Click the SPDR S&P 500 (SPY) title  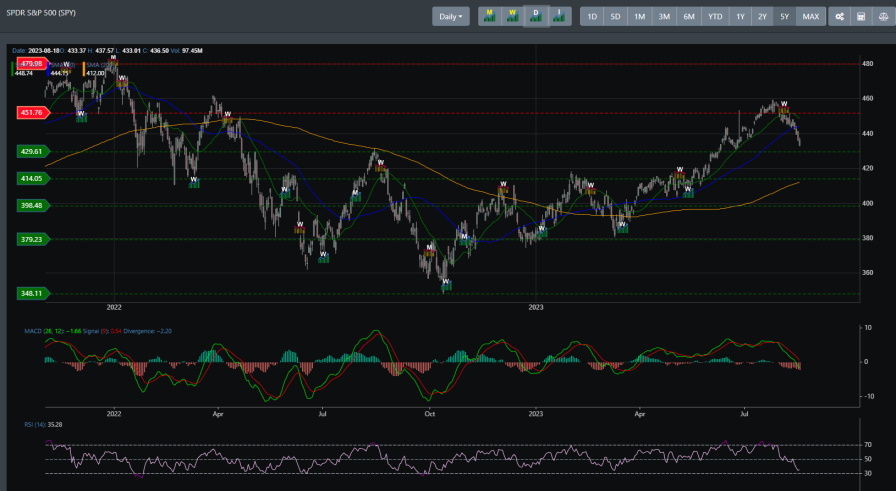(41, 13)
